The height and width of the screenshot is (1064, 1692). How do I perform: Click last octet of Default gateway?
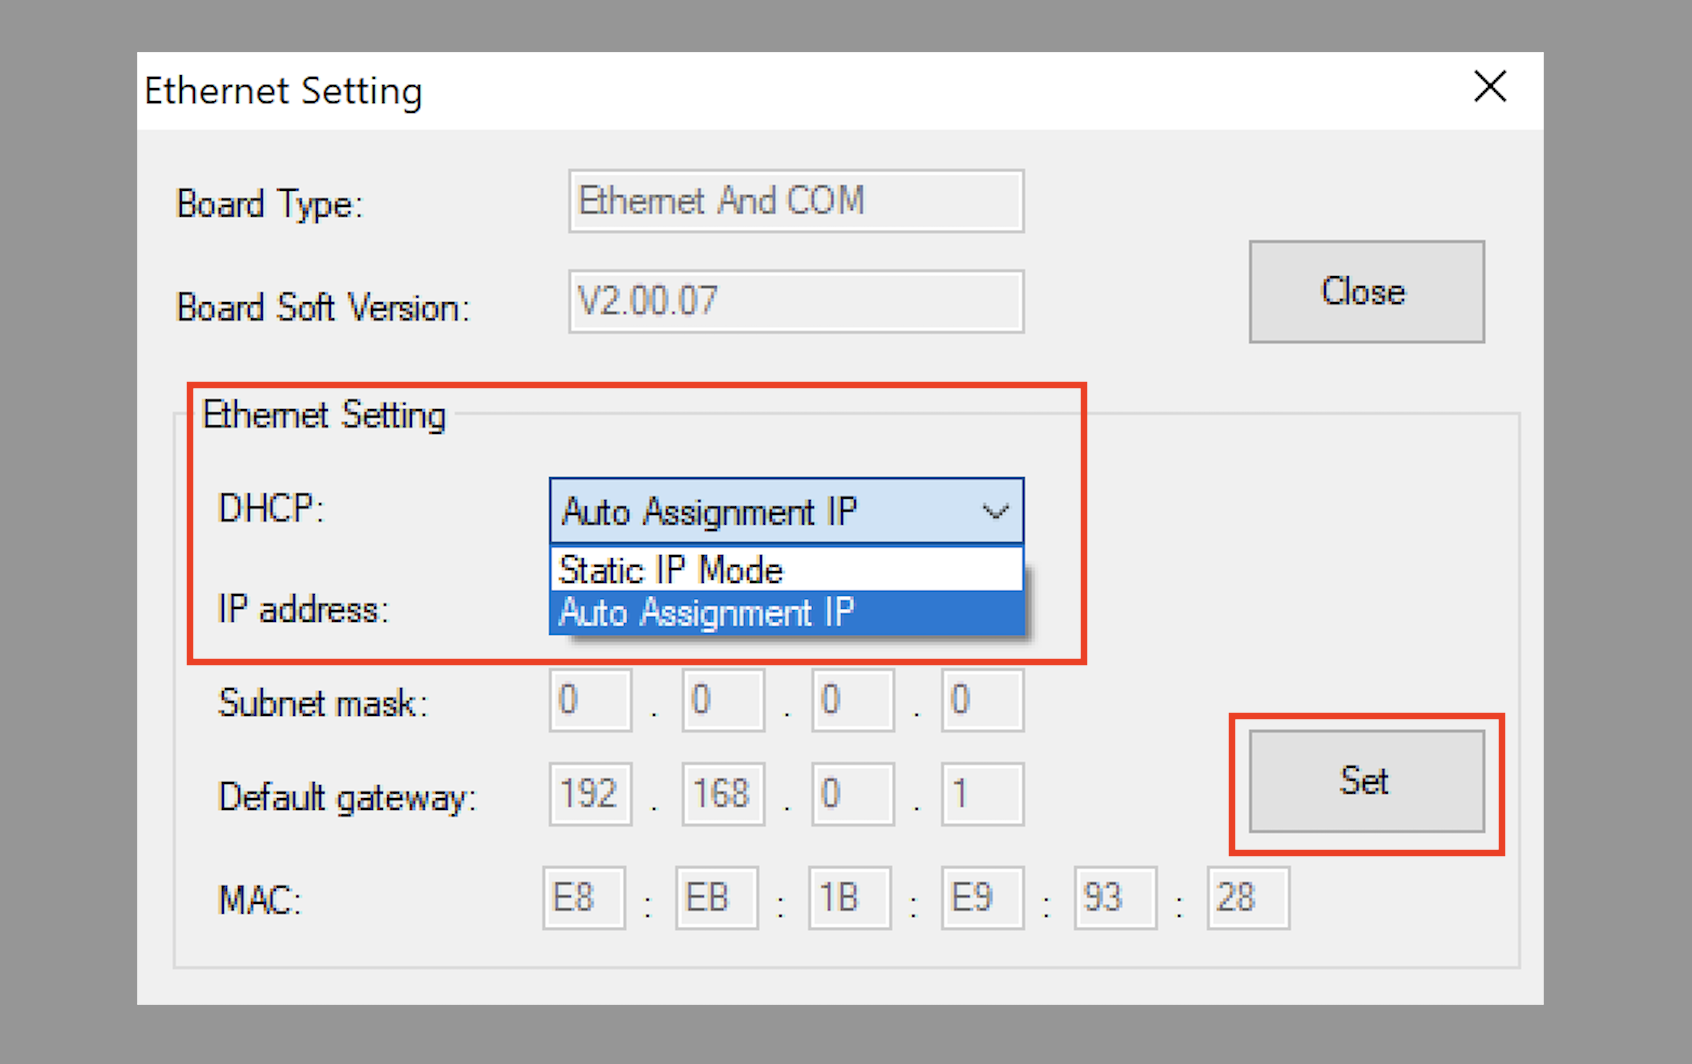point(981,795)
